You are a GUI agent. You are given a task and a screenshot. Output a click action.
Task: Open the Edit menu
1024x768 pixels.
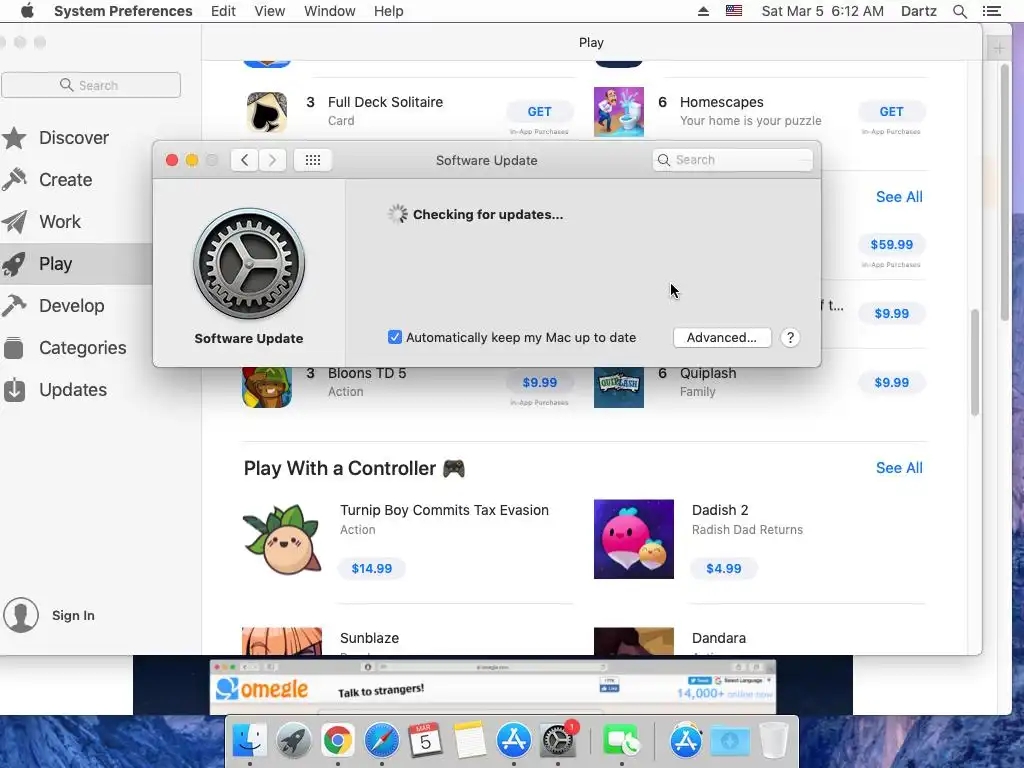coord(223,11)
